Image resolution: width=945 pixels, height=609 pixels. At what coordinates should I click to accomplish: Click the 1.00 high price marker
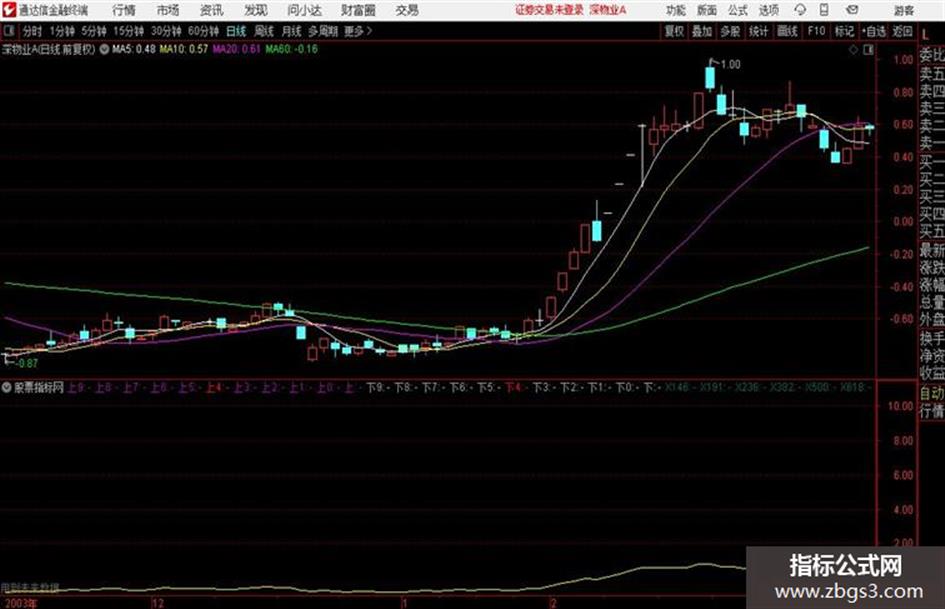coord(730,64)
